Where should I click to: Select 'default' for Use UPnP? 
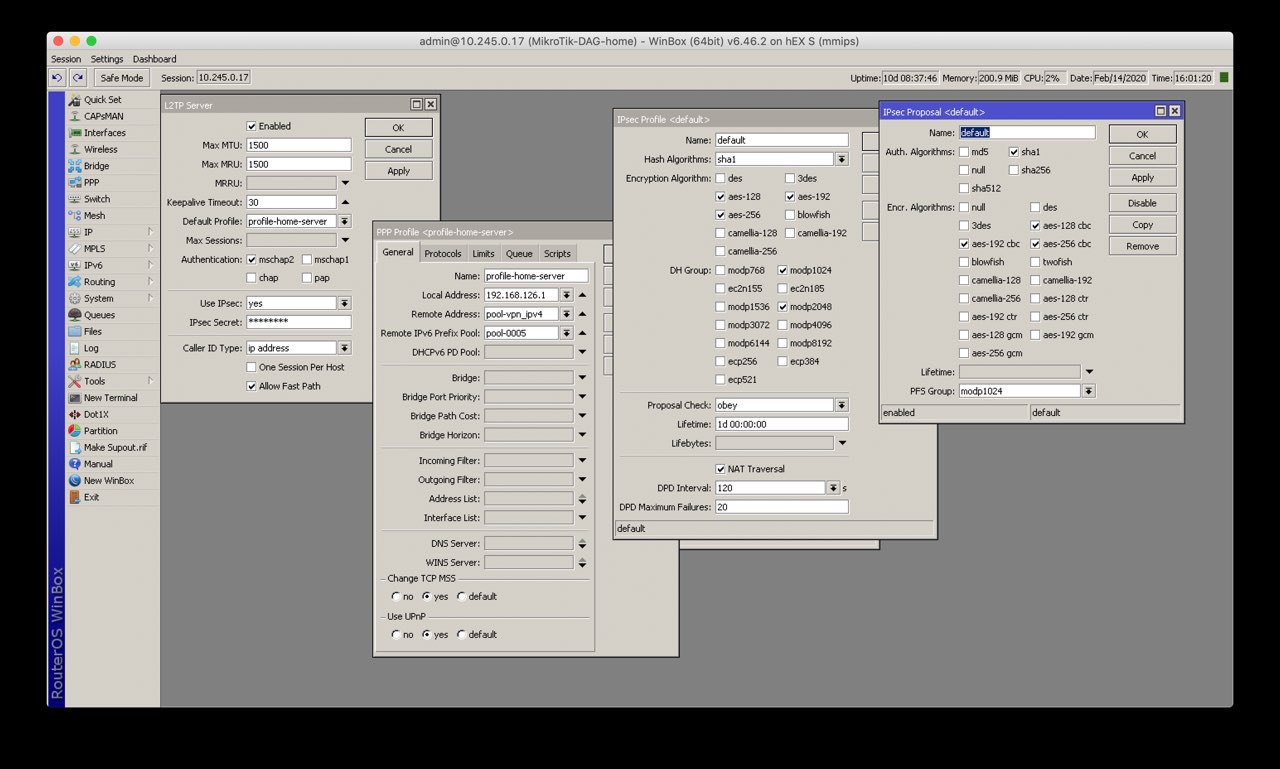coord(461,635)
